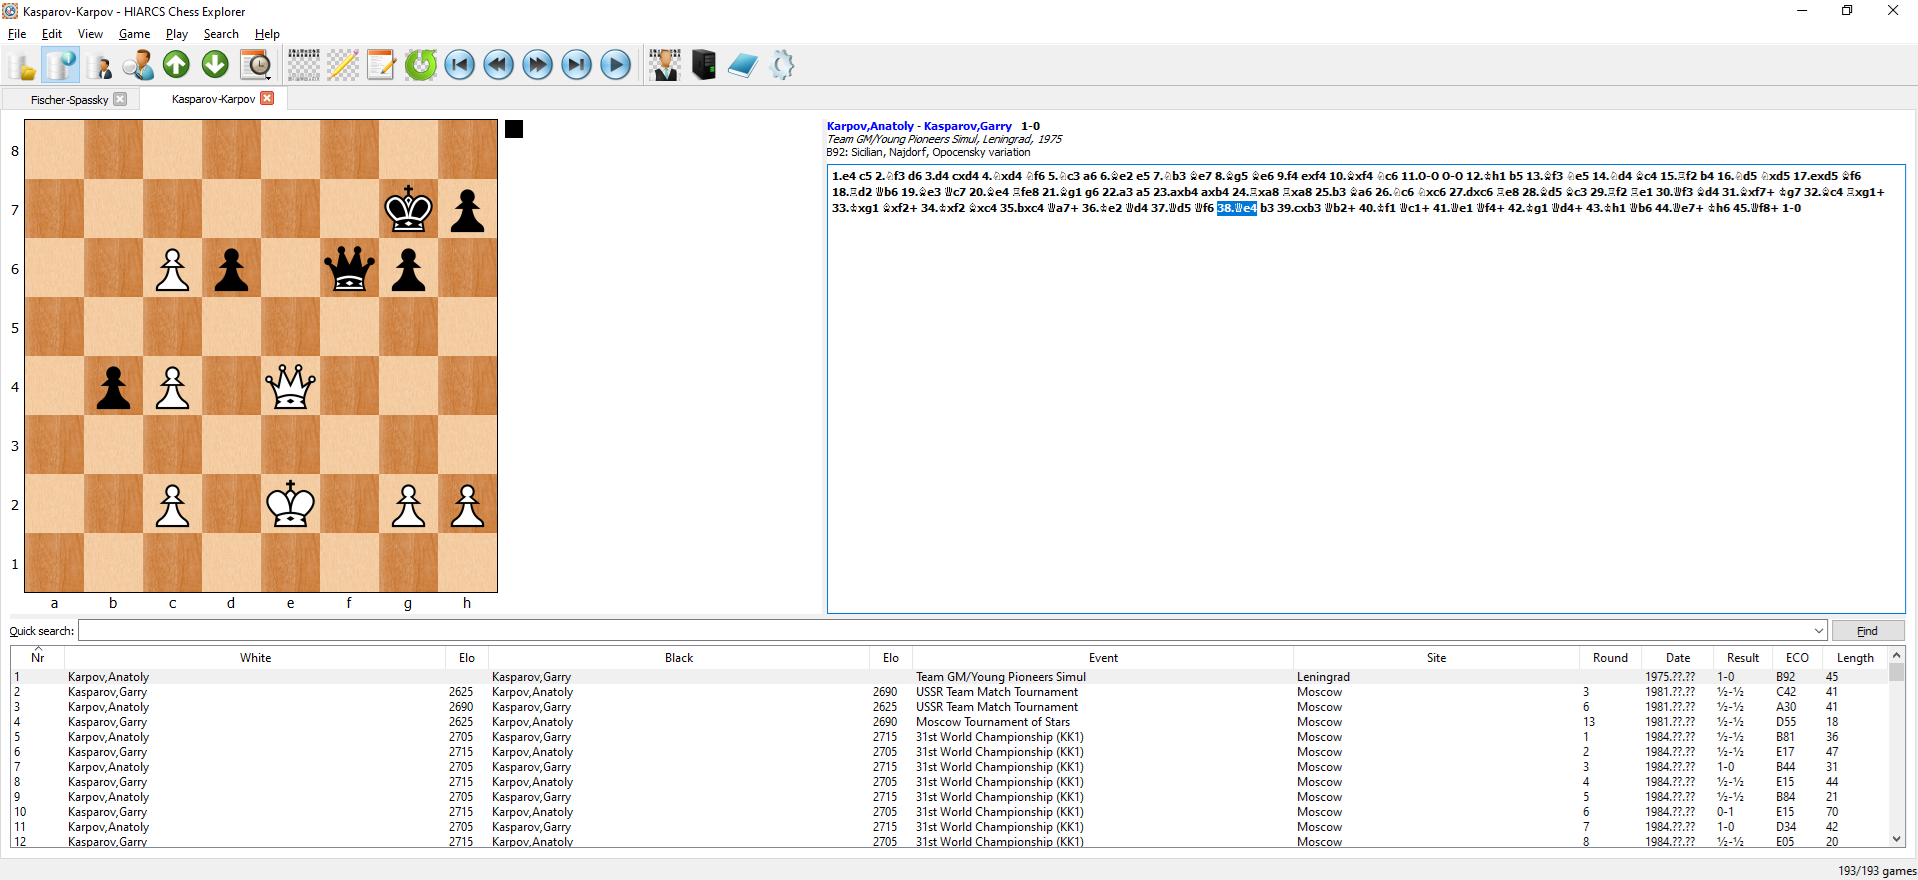Sort games by the Round column header
Screen dimensions: 1918x880
click(x=1610, y=658)
